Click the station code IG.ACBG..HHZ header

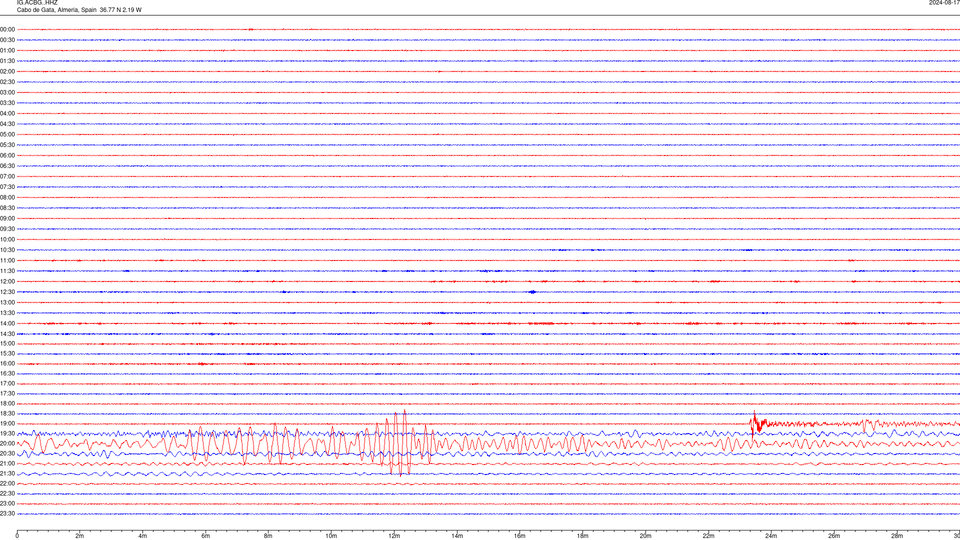(37, 2)
